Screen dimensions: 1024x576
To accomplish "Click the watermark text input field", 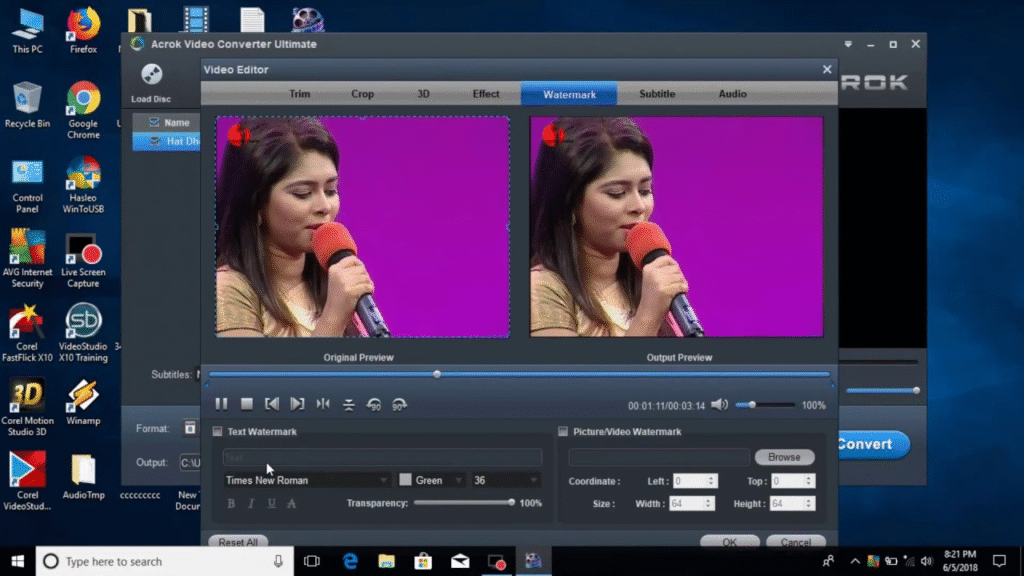I will (x=382, y=457).
